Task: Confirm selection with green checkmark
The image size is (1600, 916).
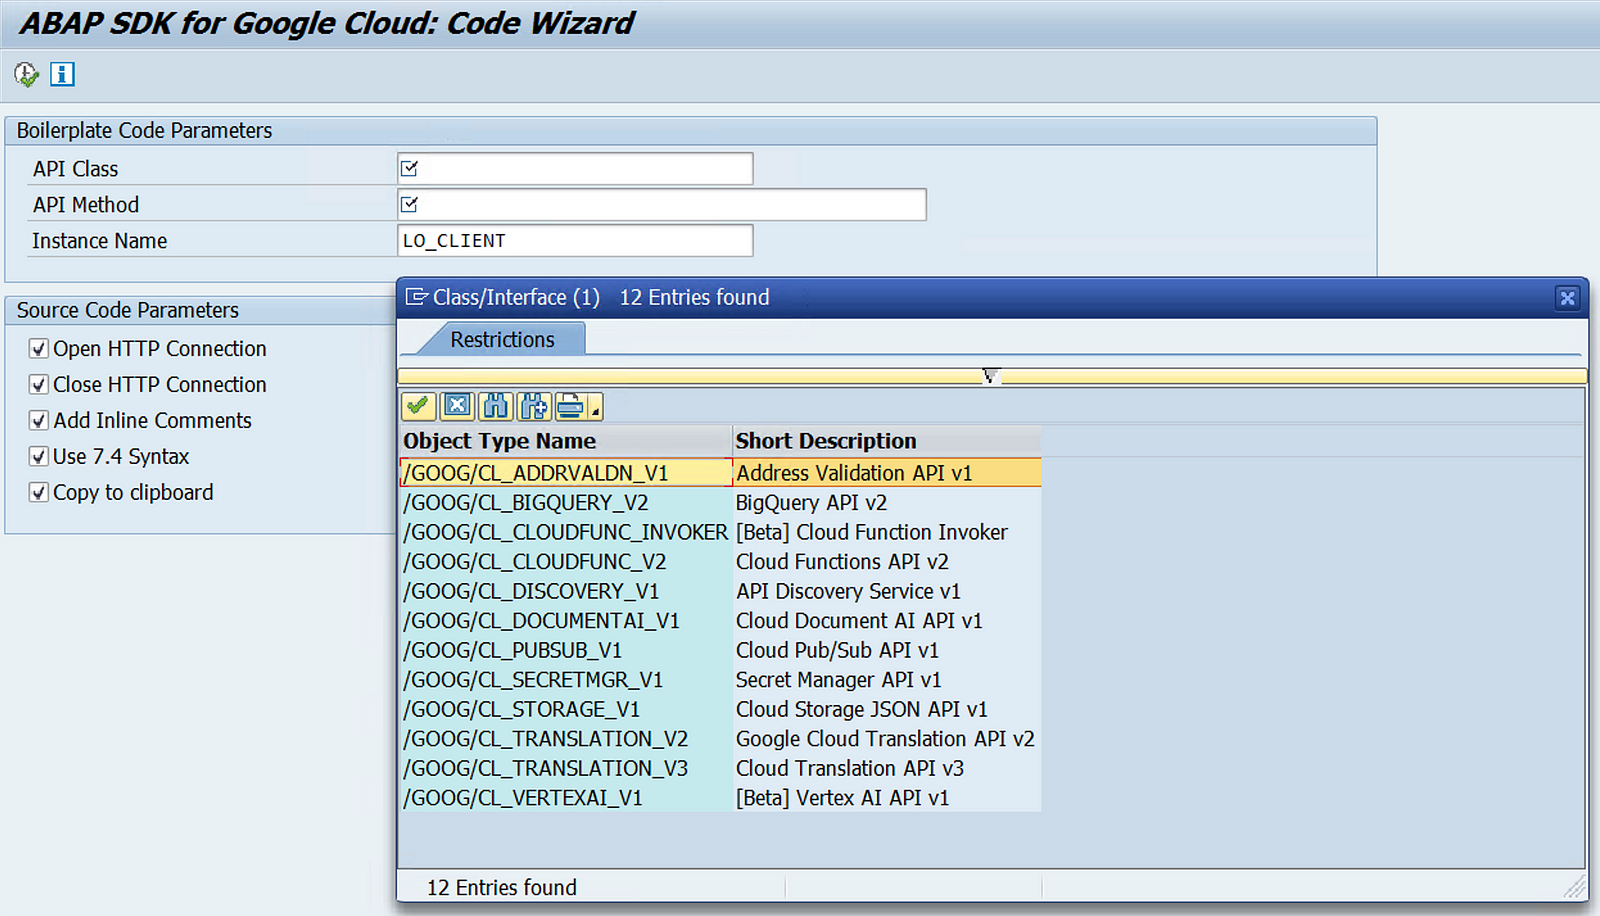Action: [x=418, y=406]
